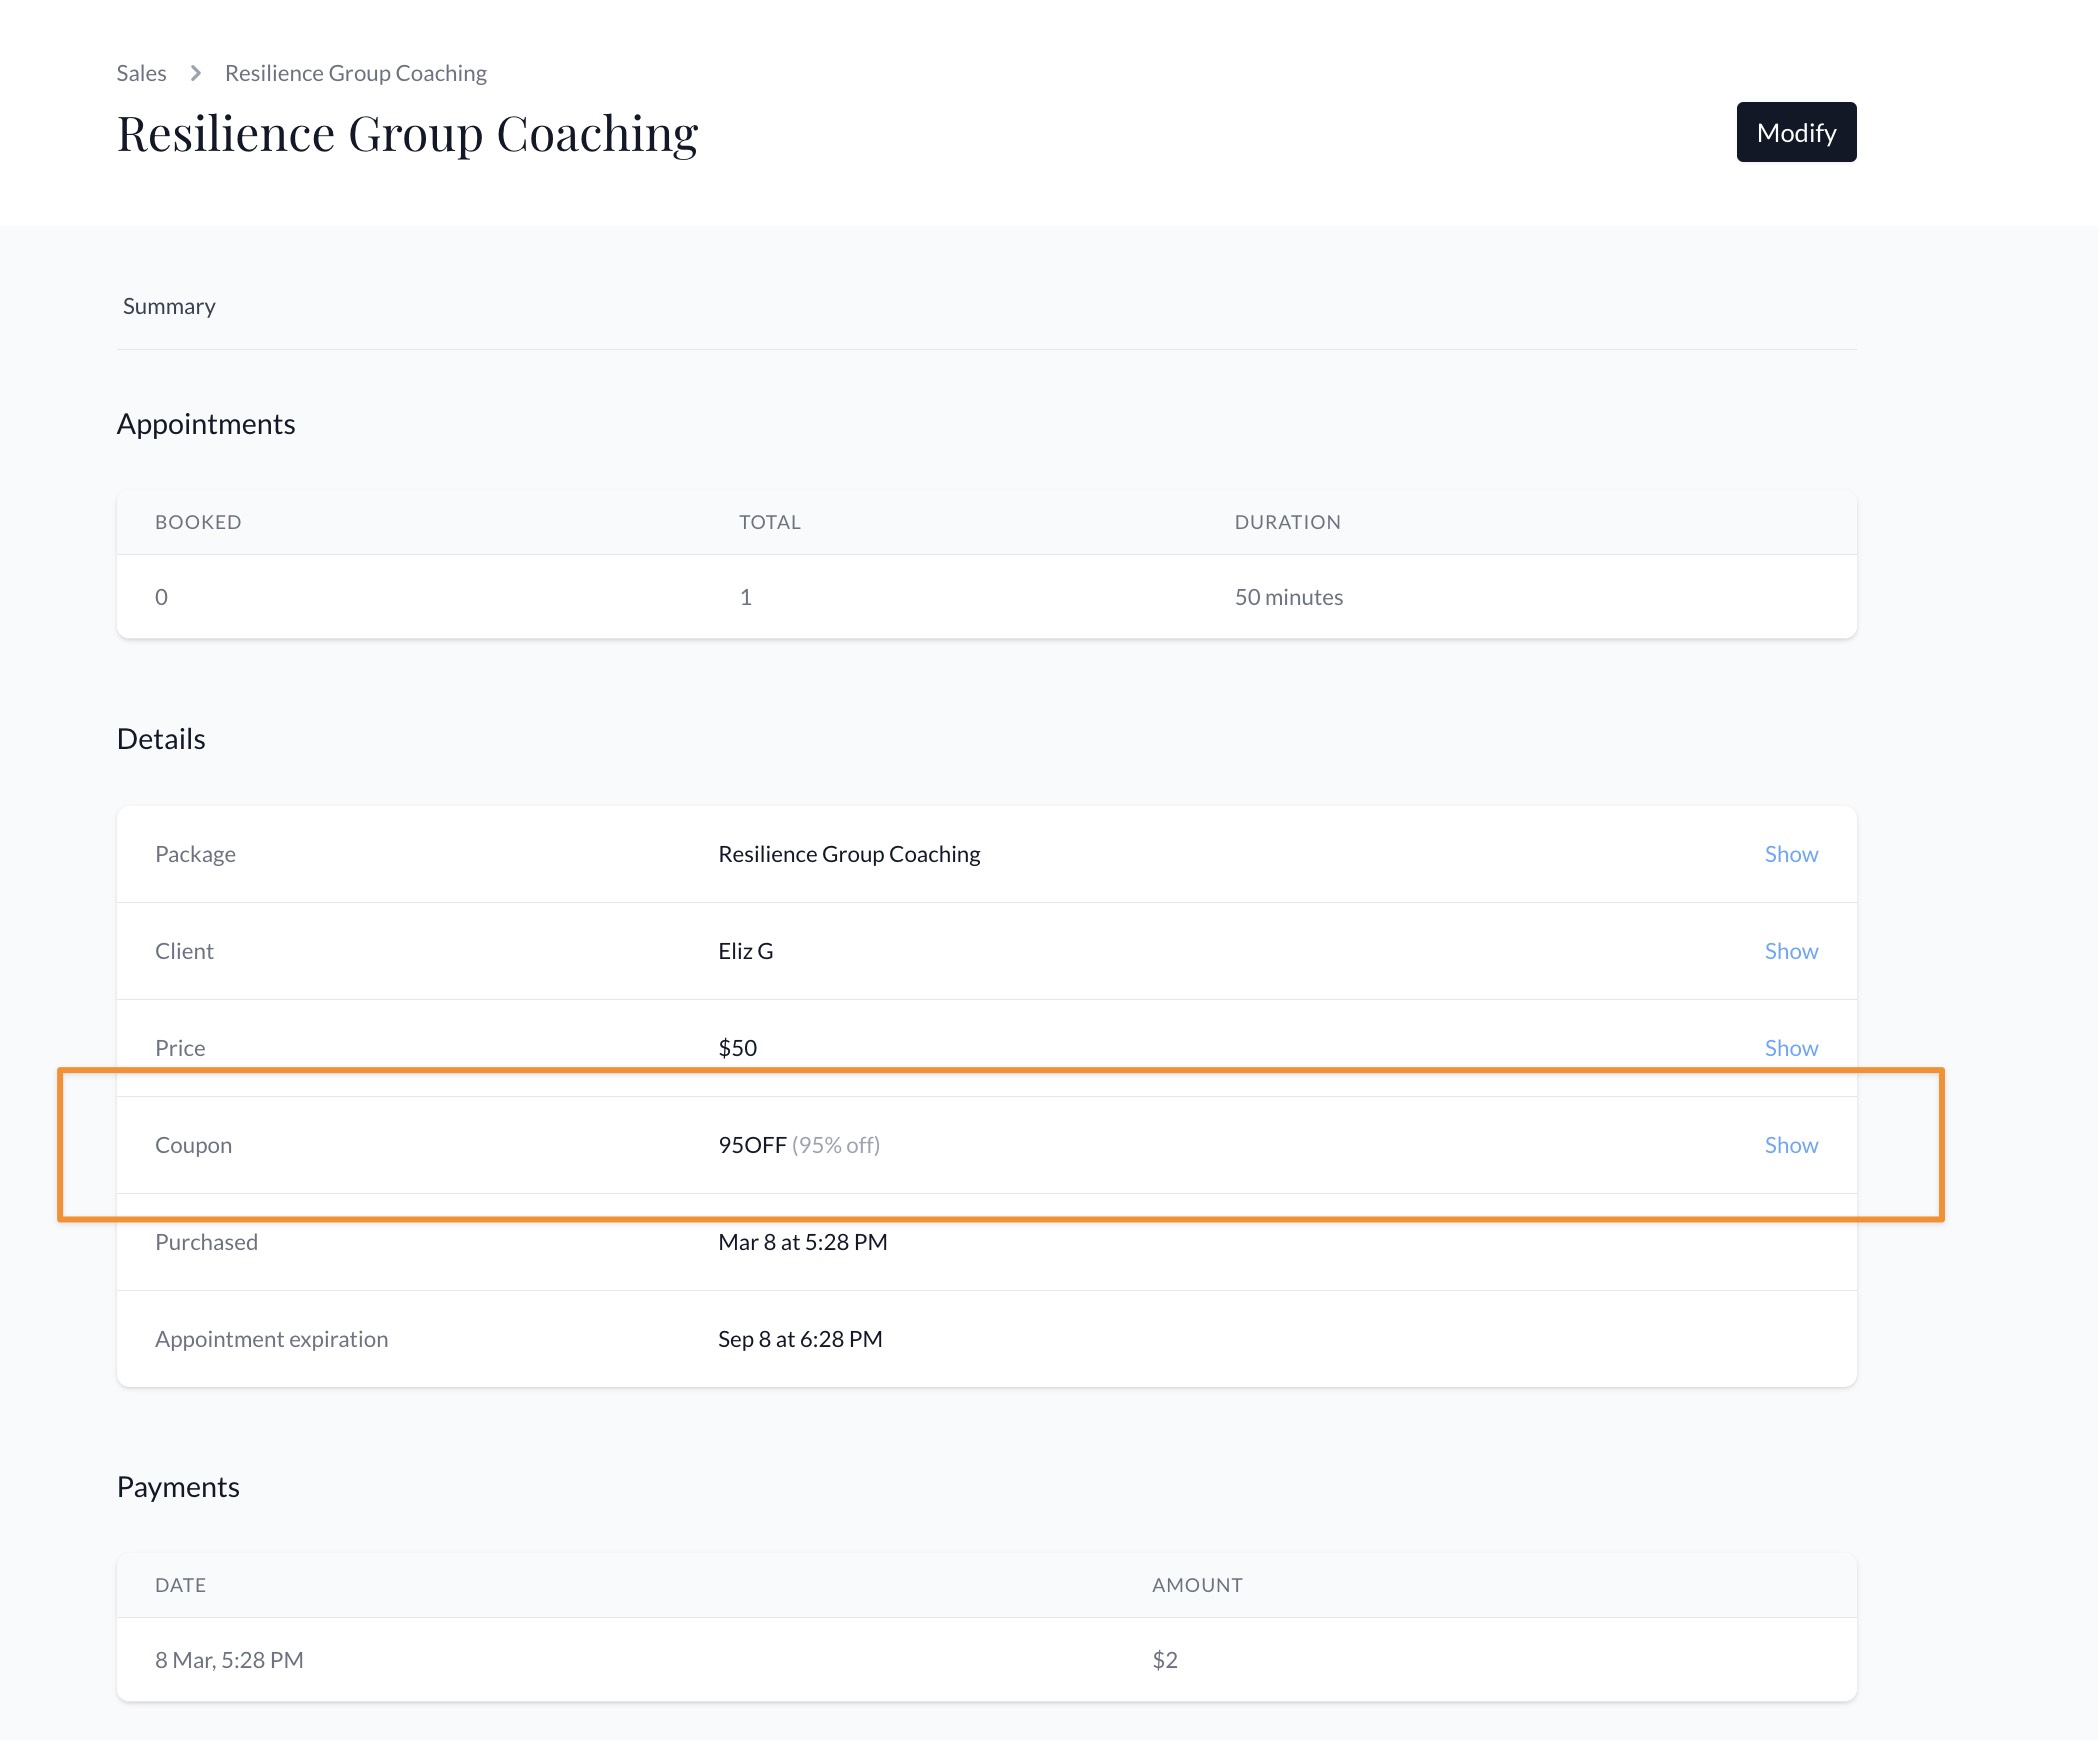Image resolution: width=2098 pixels, height=1740 pixels.
Task: Show the Coupon details
Action: click(1790, 1145)
